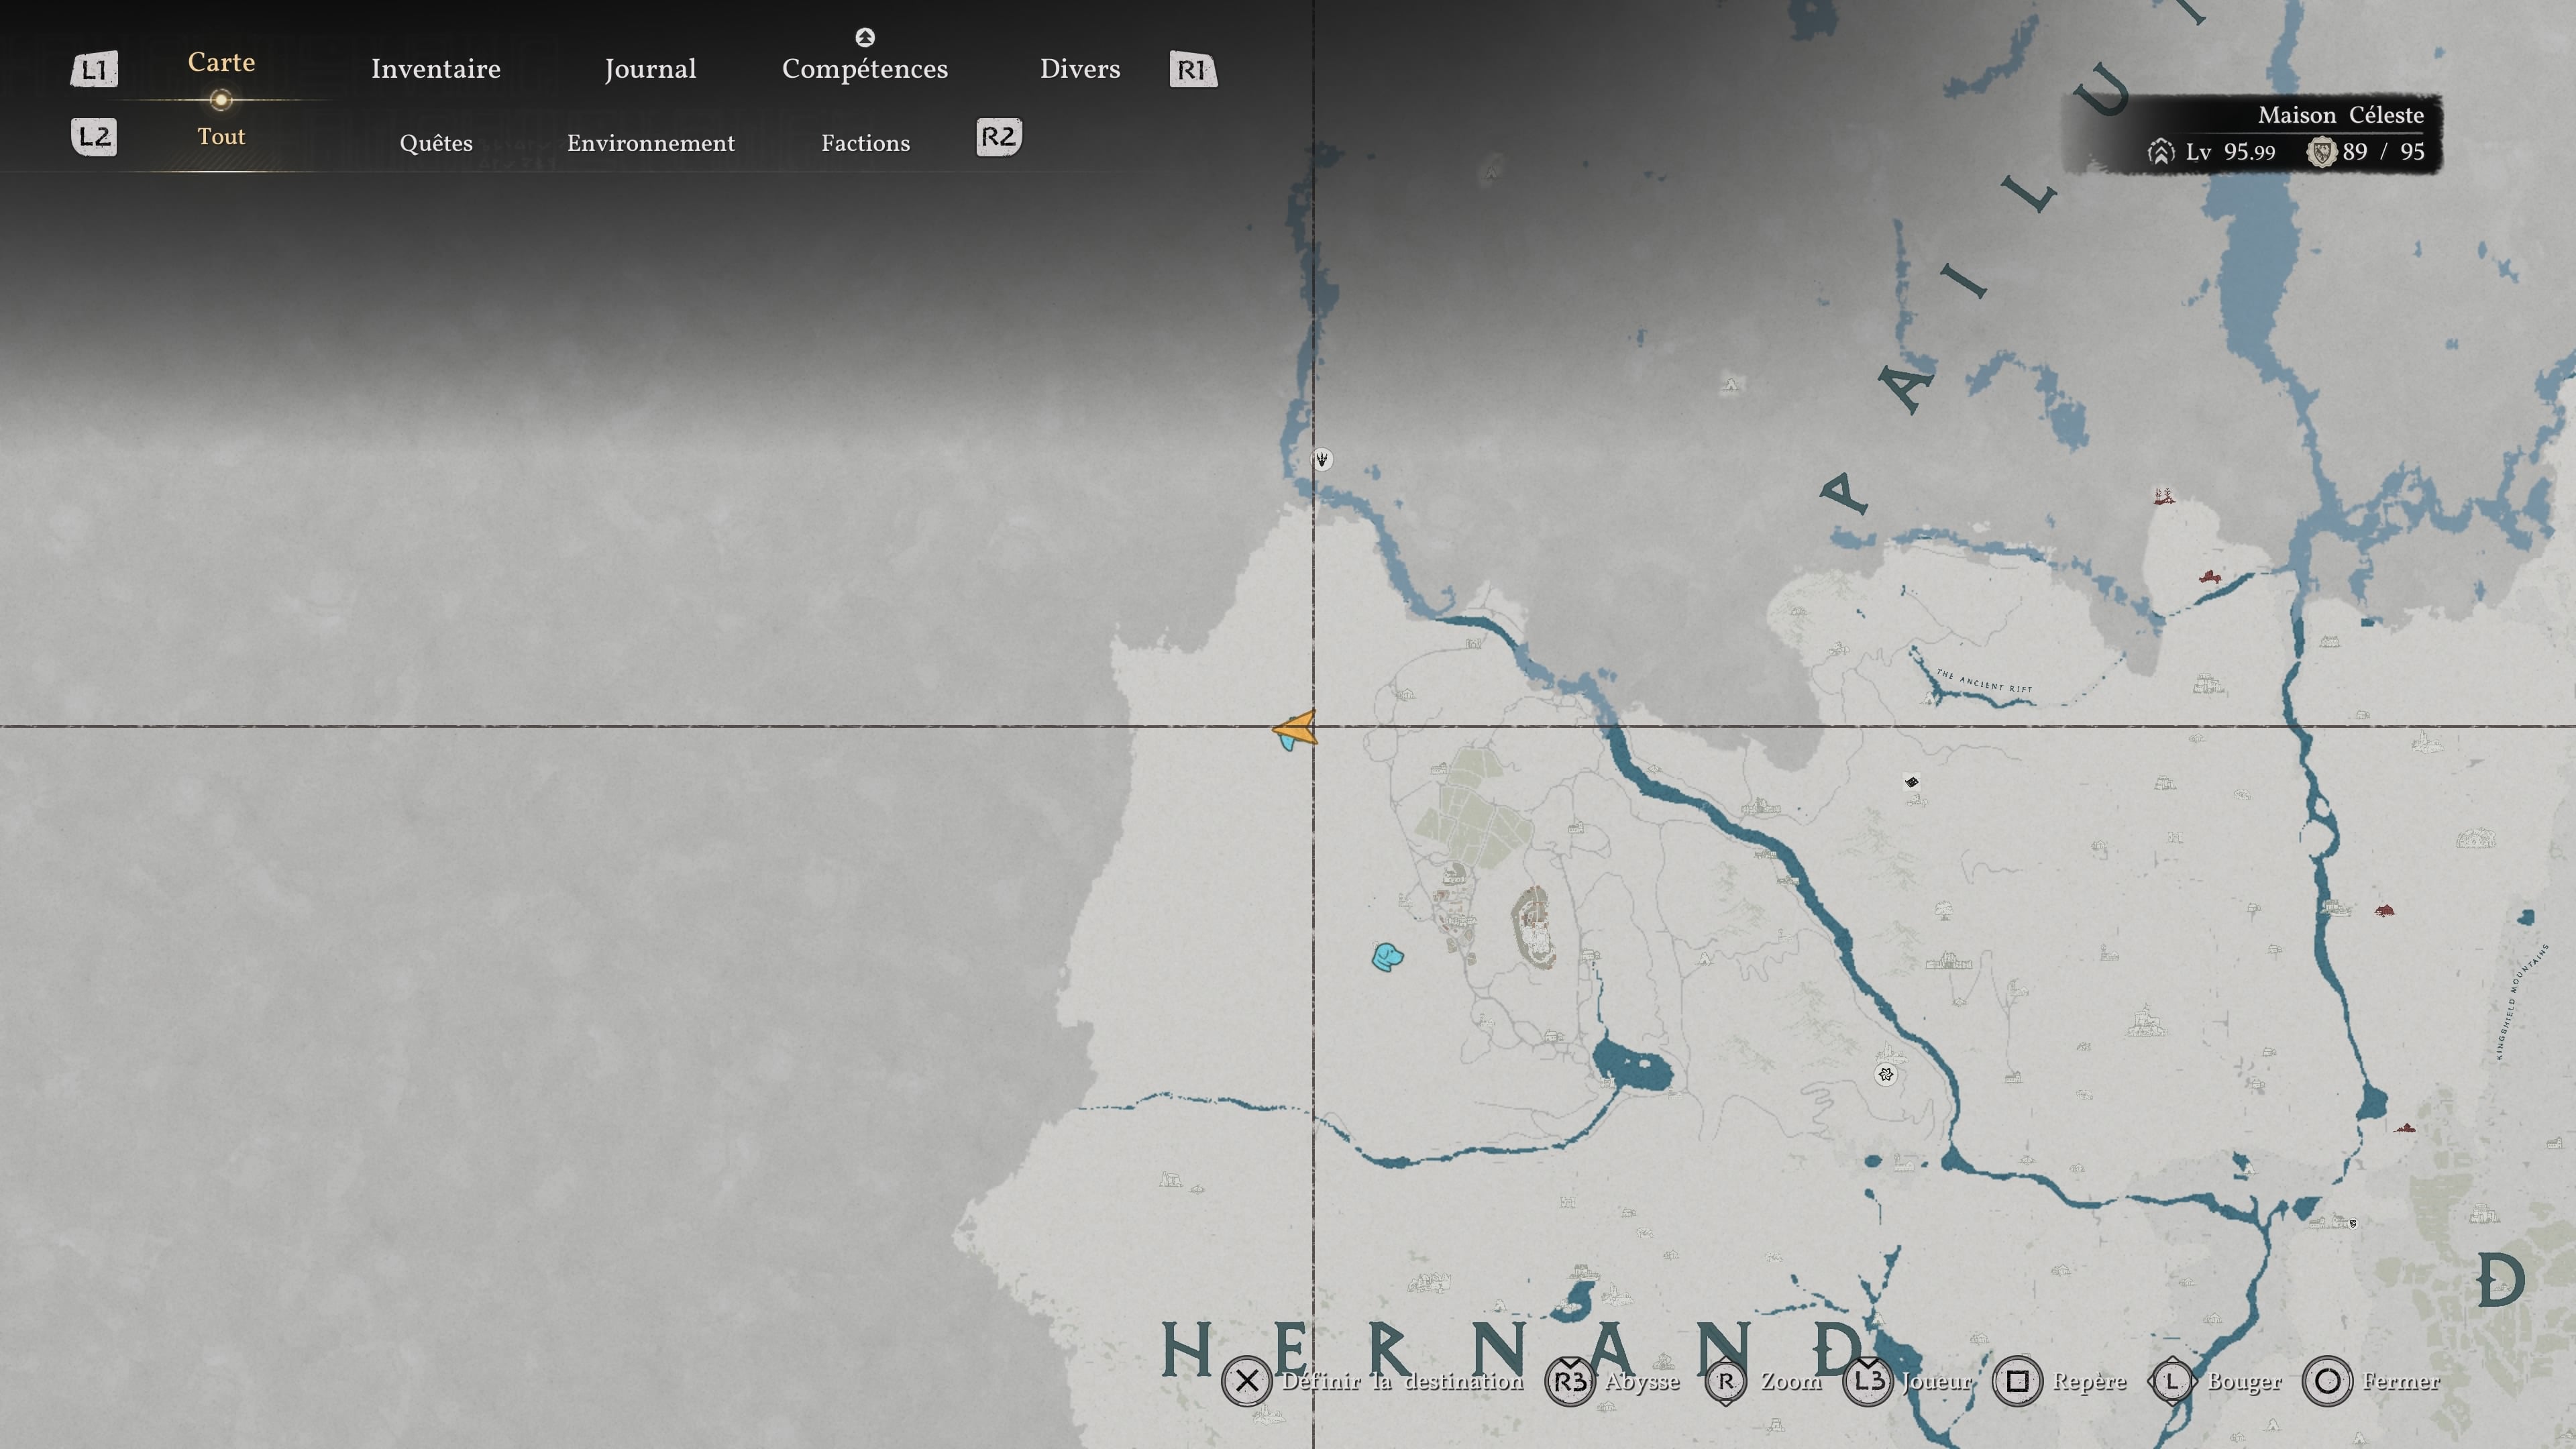This screenshot has height=1449, width=2576.
Task: Click the R2 button icon
Action: coord(998,137)
